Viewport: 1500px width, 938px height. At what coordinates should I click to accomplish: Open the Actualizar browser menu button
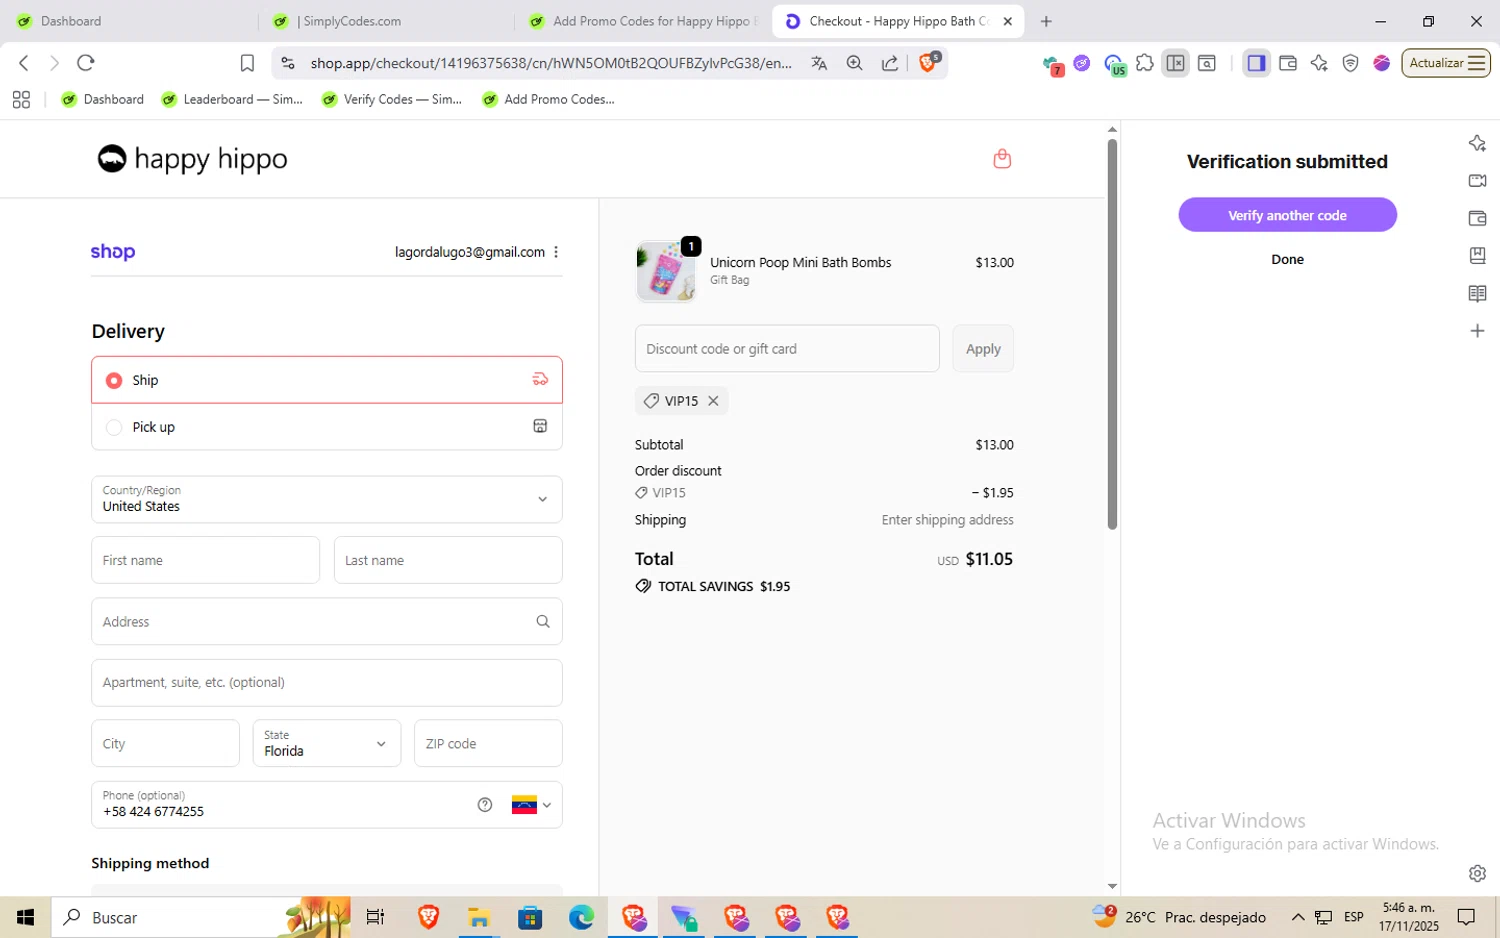click(1446, 63)
